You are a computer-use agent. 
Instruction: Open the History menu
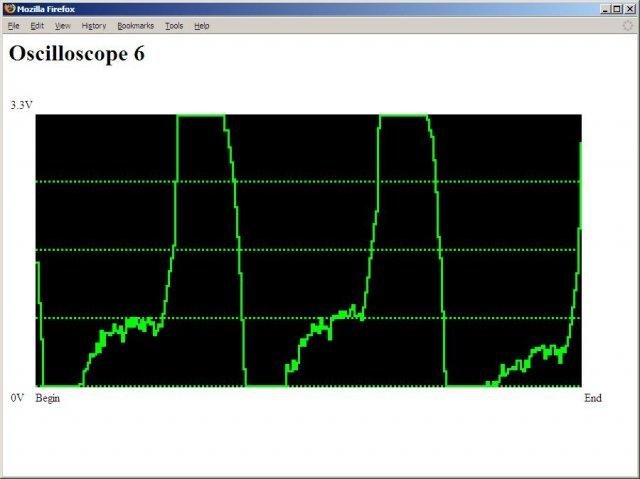click(93, 26)
